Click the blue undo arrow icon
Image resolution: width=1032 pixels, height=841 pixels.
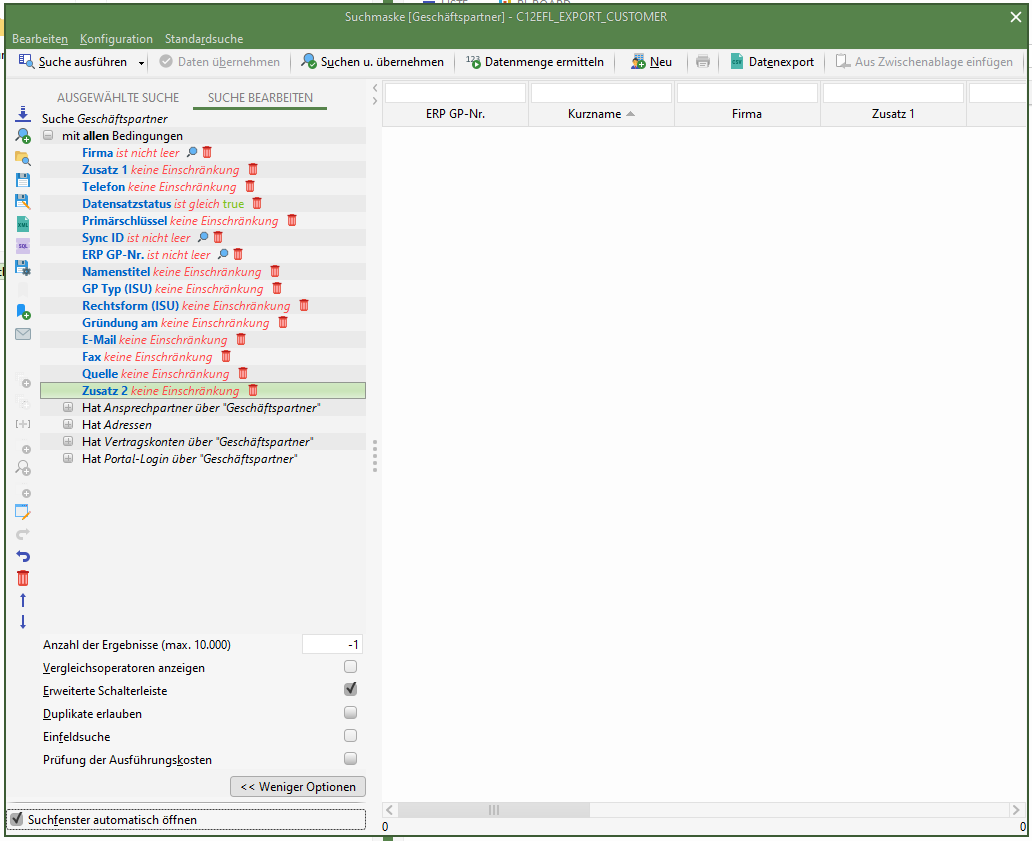click(23, 556)
